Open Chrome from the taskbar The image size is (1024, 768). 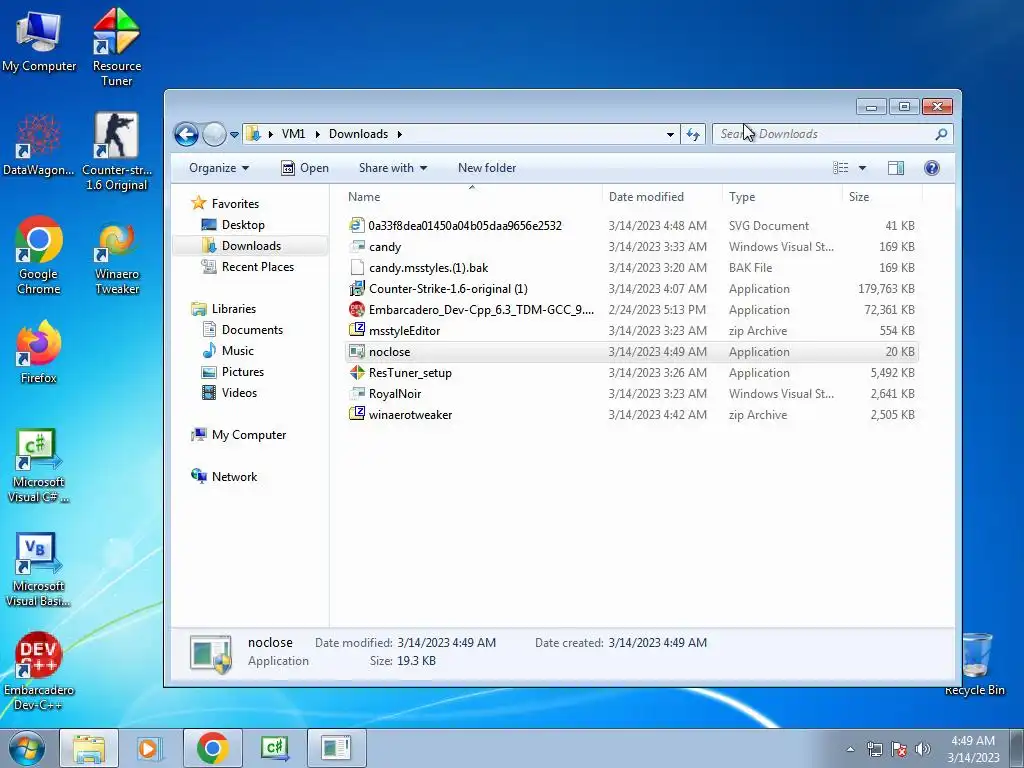(x=212, y=748)
